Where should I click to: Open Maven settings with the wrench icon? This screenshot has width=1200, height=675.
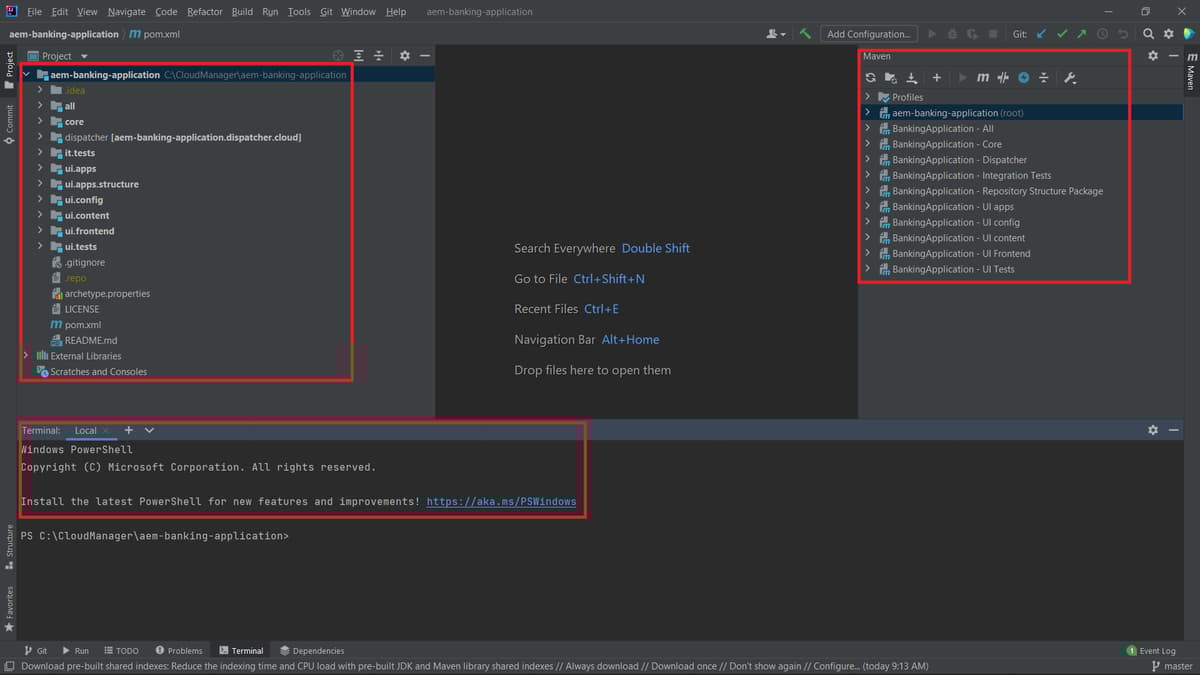coord(1068,77)
